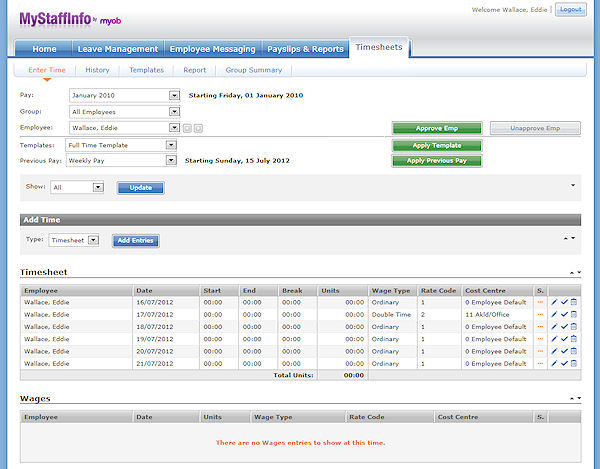Collapse the Wages section
Viewport: 600px width, 469px height.
point(573,398)
